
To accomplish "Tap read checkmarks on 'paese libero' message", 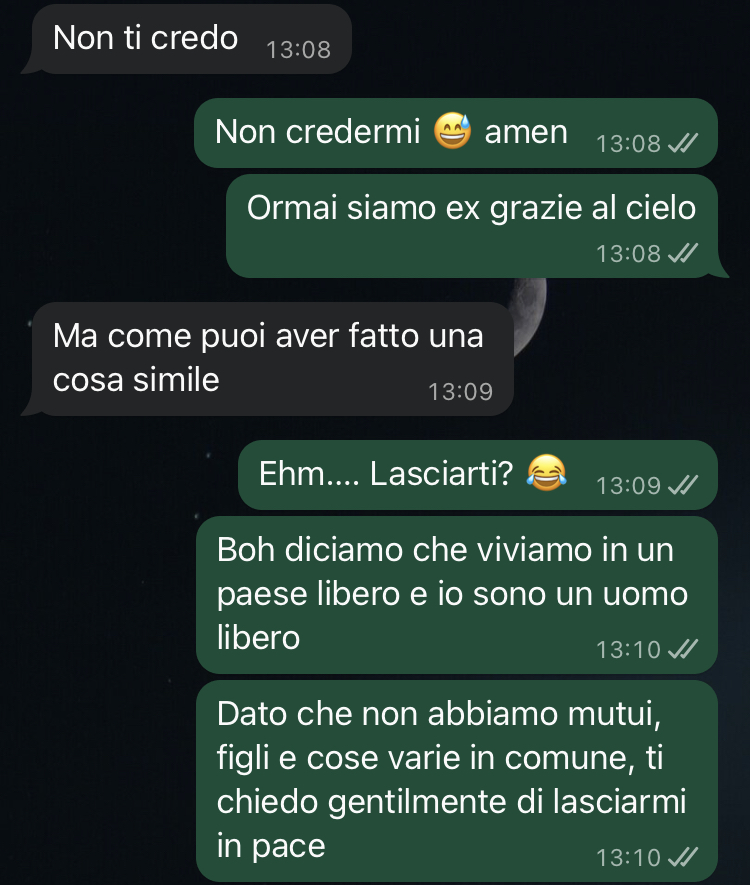I will tap(683, 649).
